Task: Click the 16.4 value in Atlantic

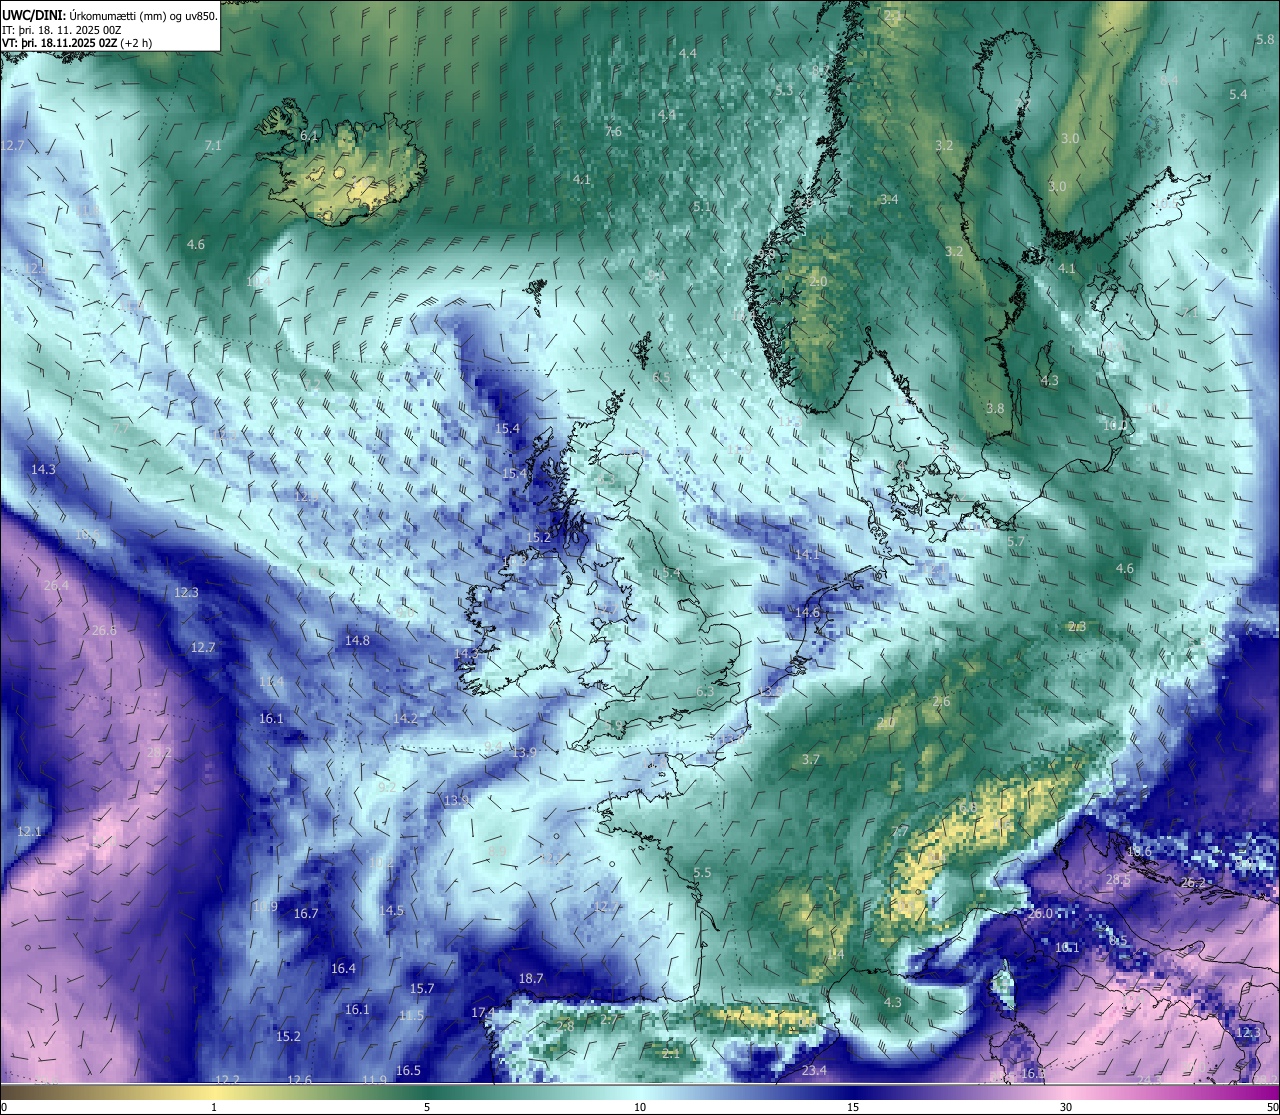Action: [x=343, y=968]
